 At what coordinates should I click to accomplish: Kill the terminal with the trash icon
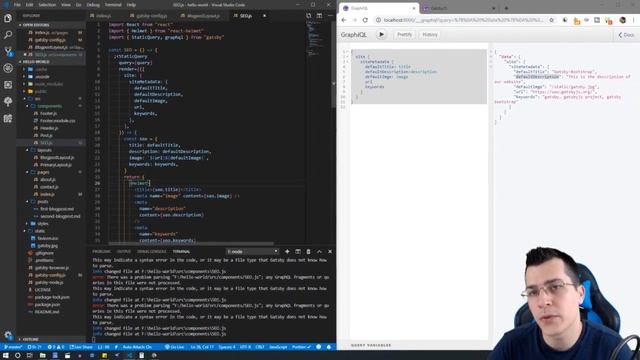click(309, 251)
